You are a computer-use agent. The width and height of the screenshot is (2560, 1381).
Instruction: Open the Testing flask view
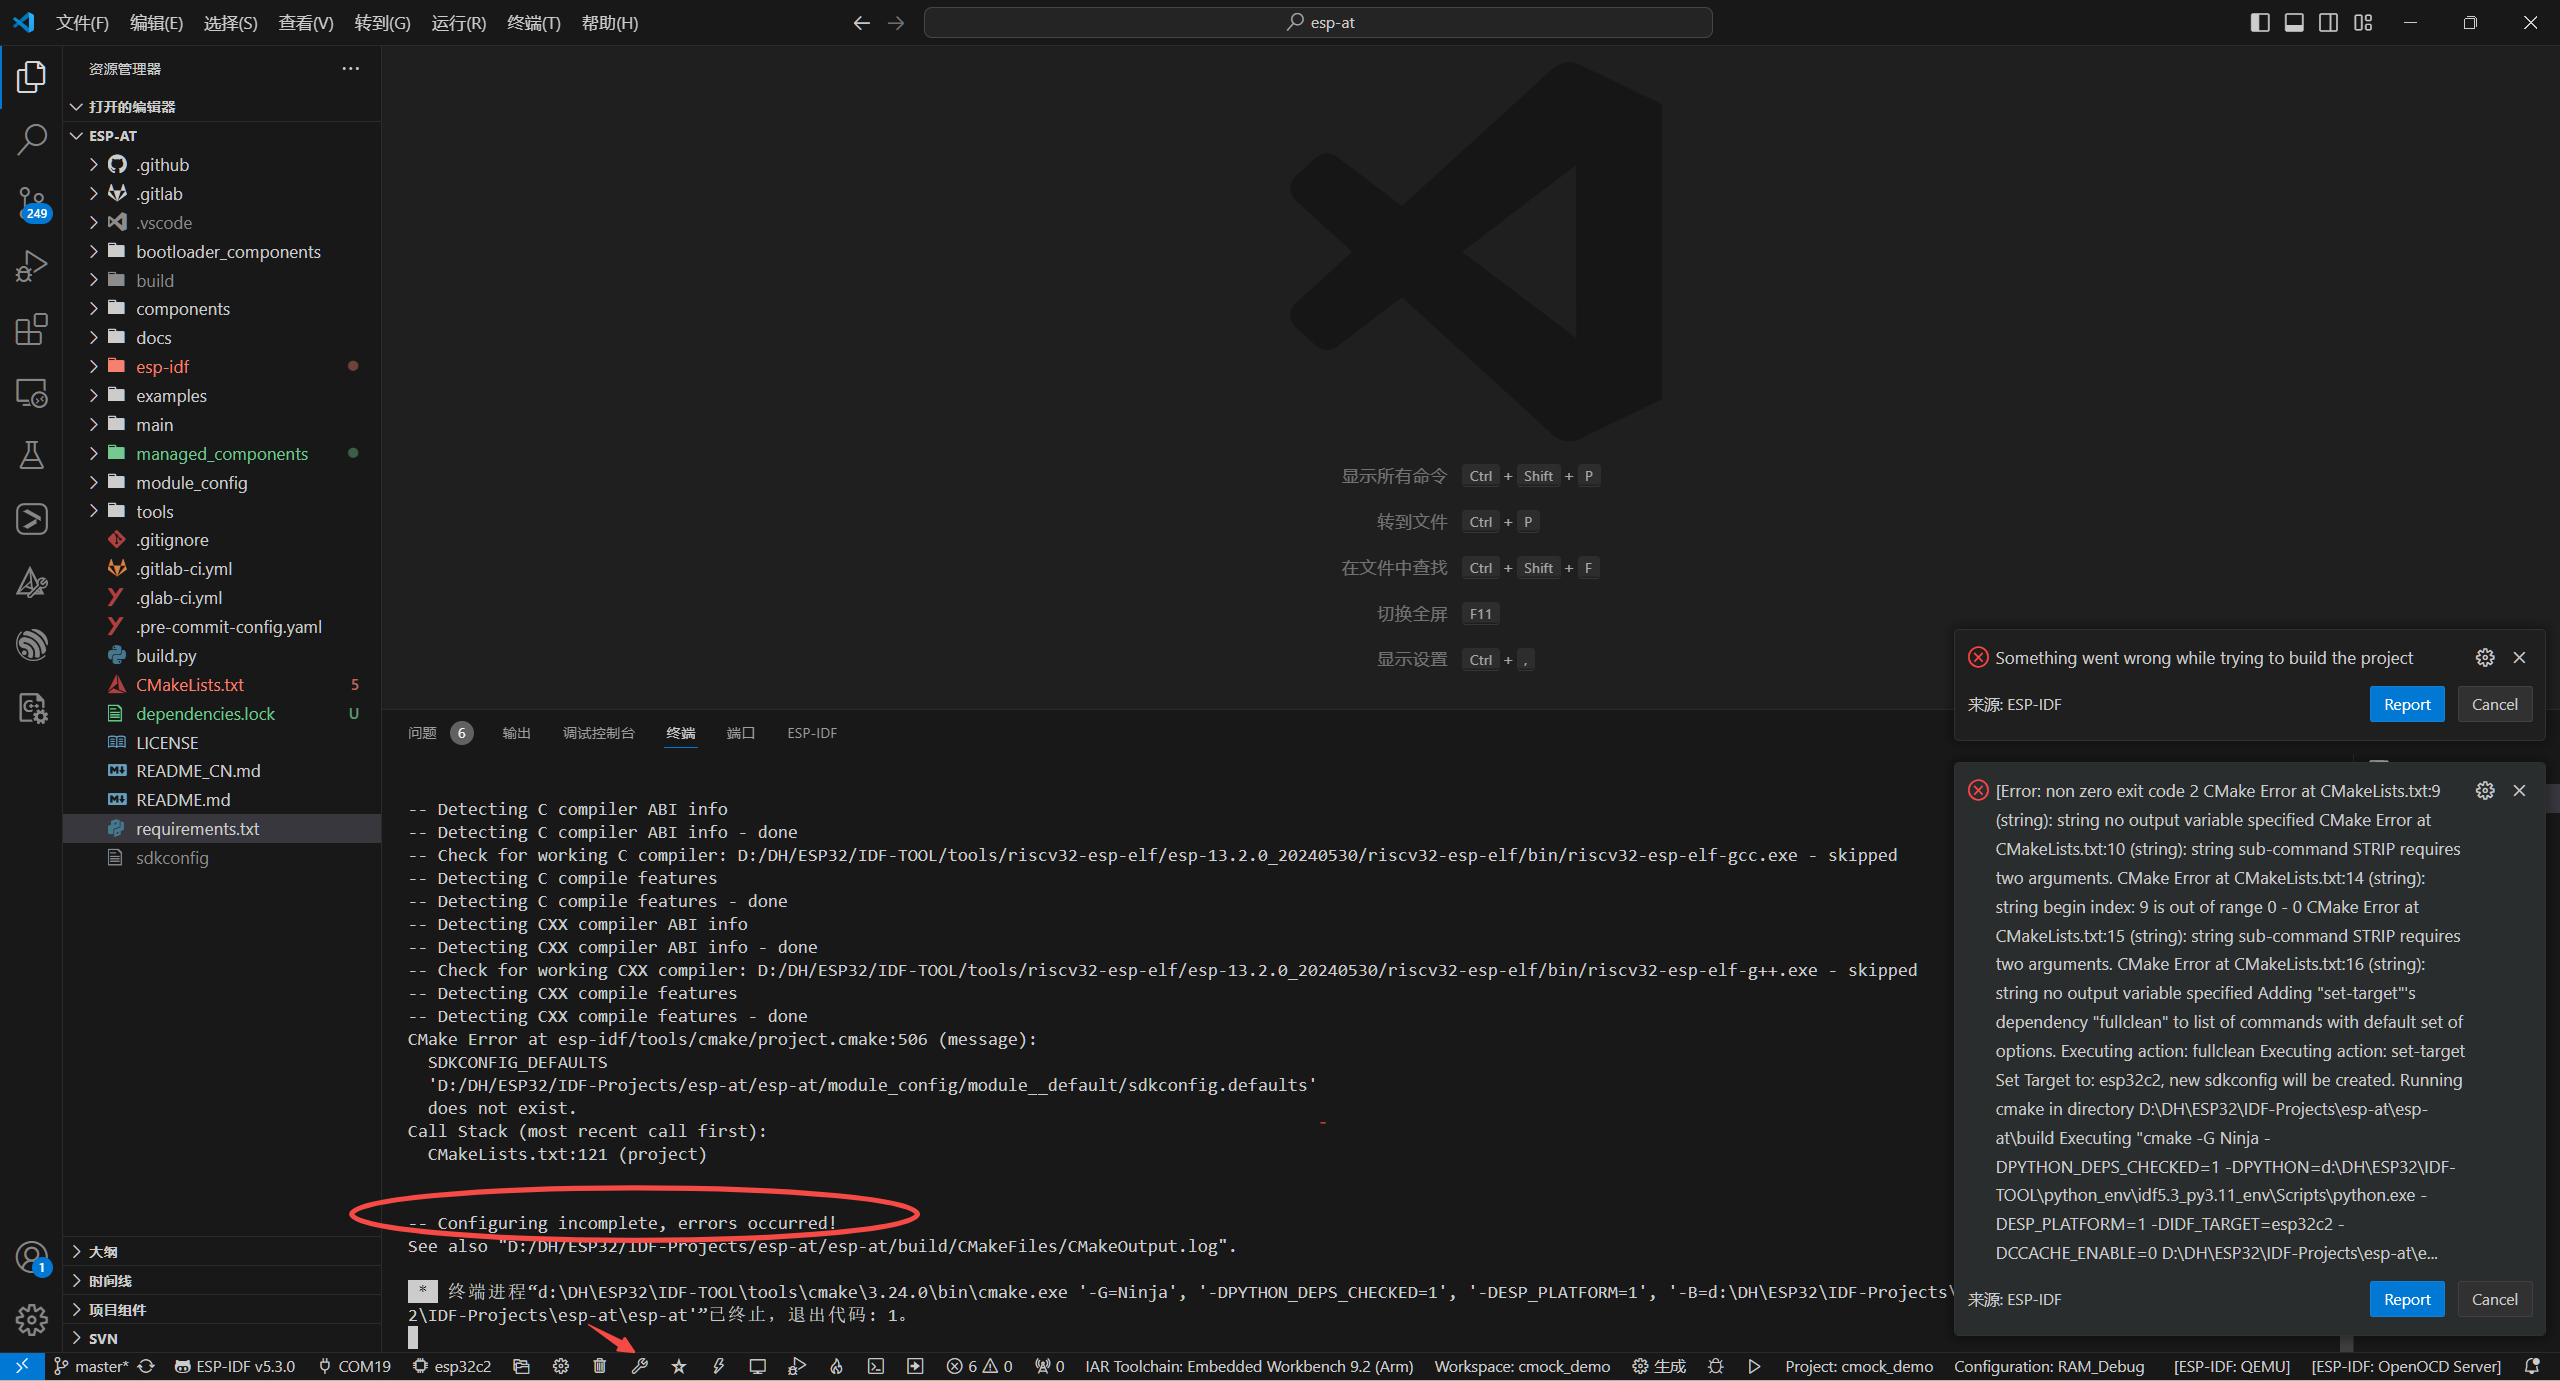click(31, 456)
